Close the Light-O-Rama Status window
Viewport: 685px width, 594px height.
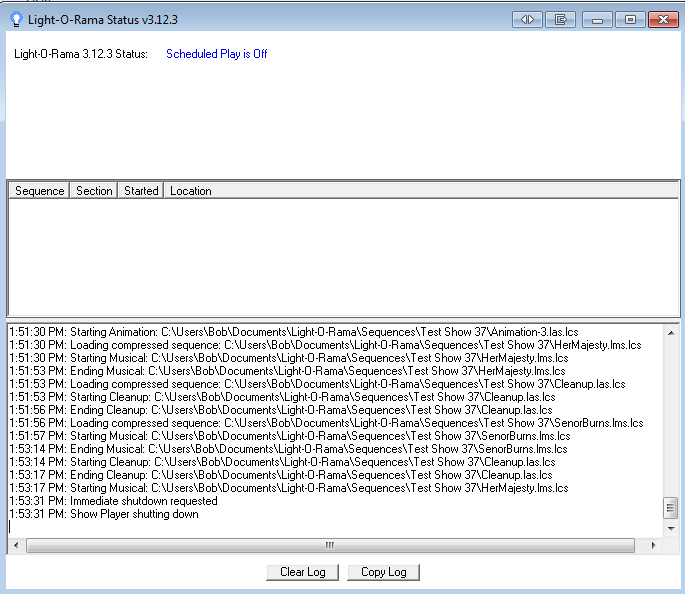click(663, 20)
